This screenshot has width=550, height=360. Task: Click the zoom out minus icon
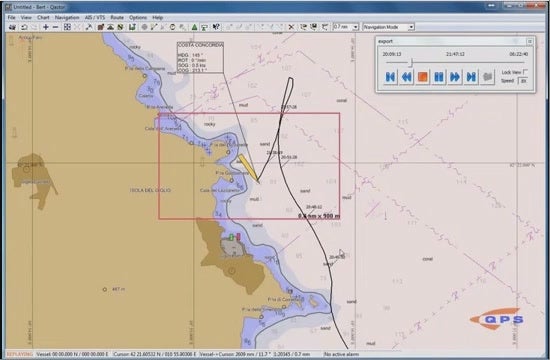pos(55,27)
